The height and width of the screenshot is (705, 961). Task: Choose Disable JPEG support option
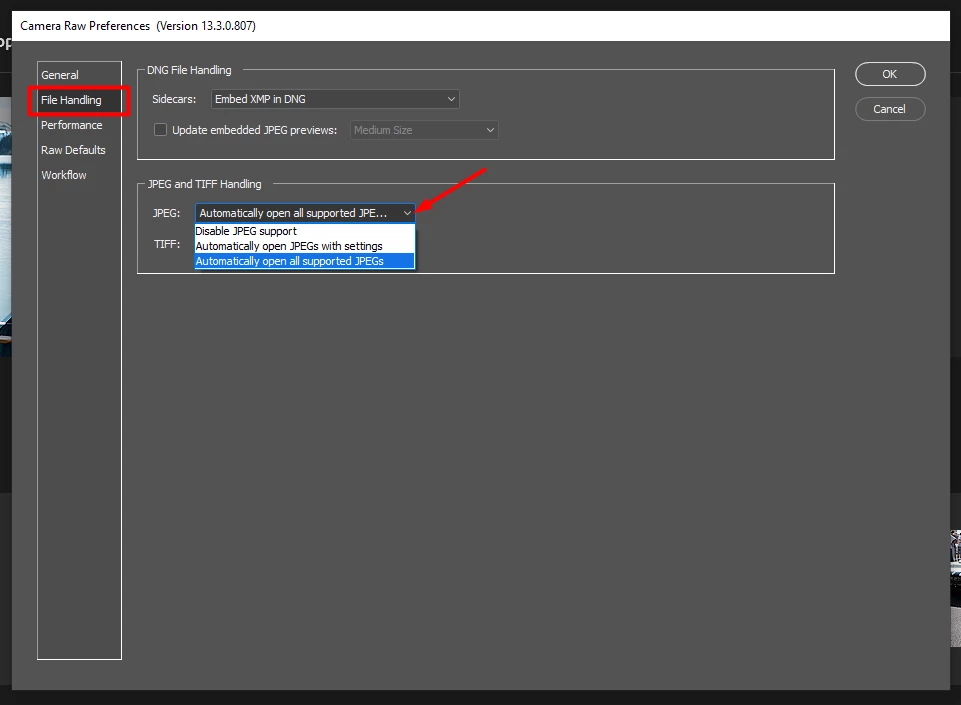tap(305, 231)
